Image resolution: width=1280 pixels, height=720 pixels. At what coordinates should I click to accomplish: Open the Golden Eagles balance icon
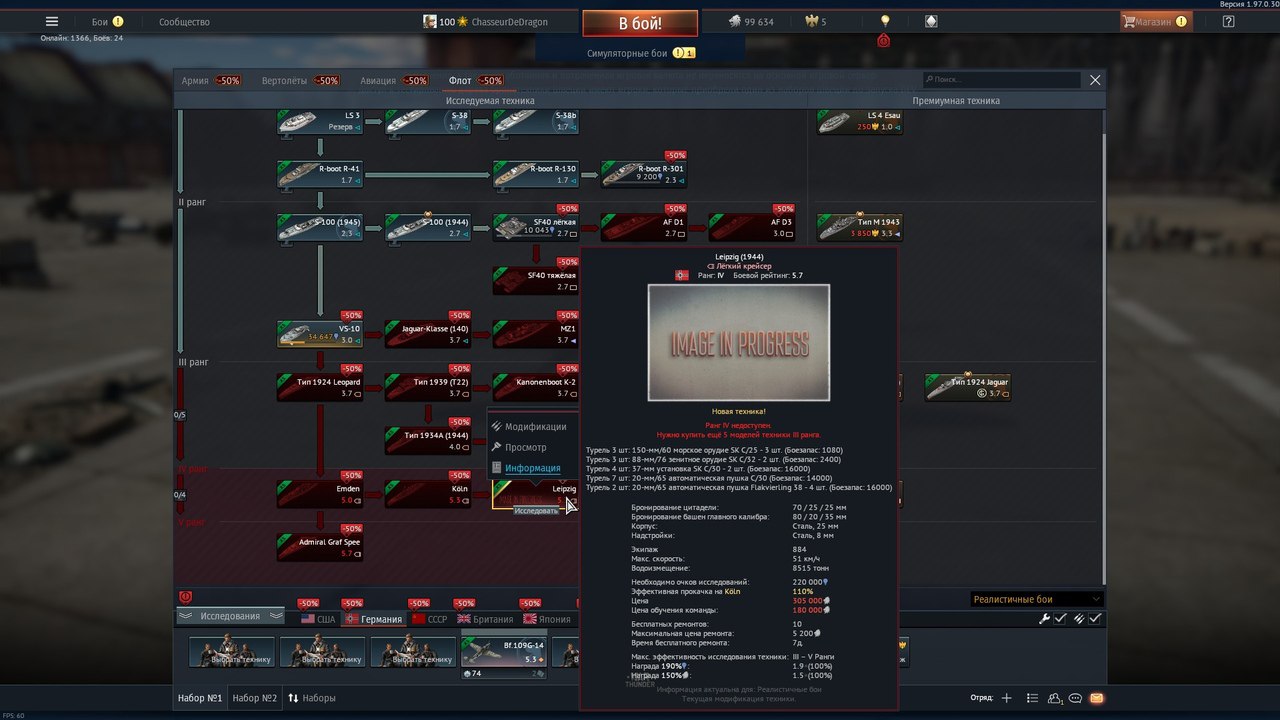(x=813, y=21)
